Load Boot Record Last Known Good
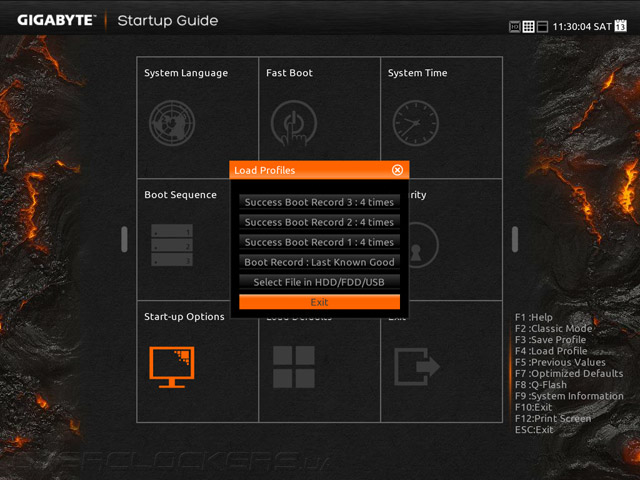The width and height of the screenshot is (640, 480). (319, 262)
